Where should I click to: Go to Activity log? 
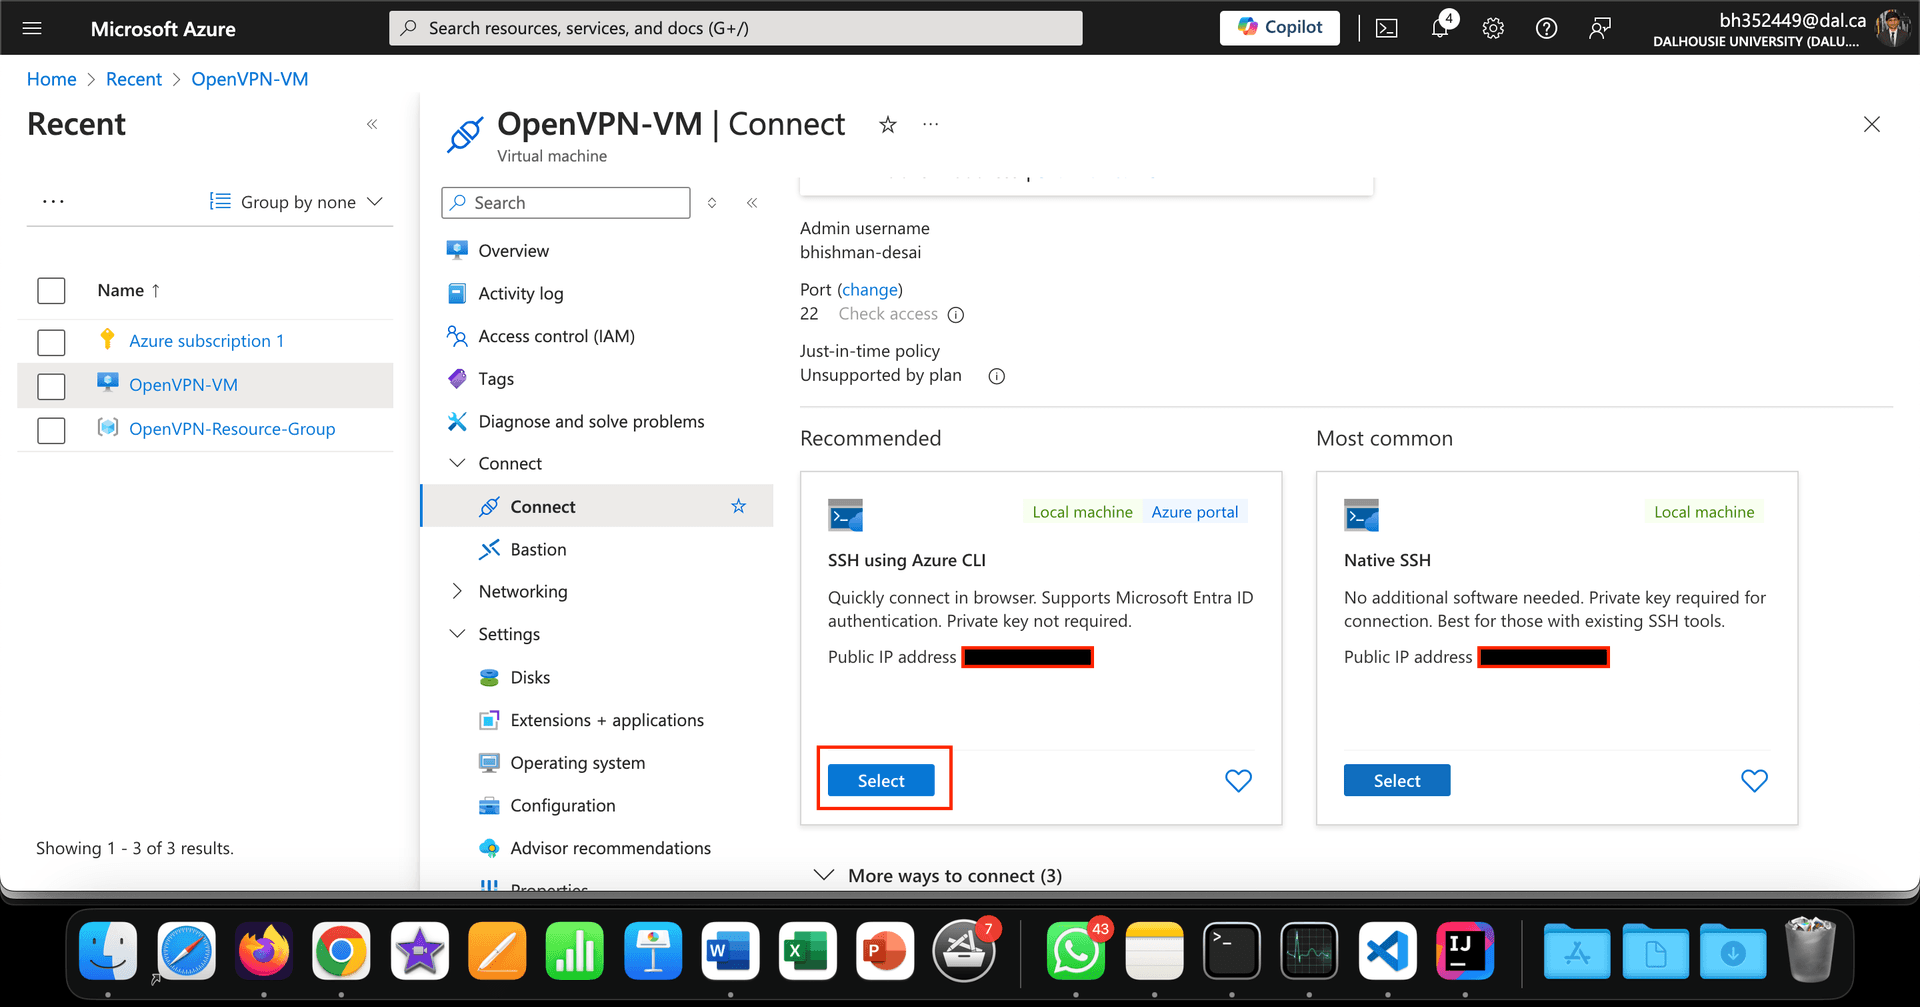[520, 293]
